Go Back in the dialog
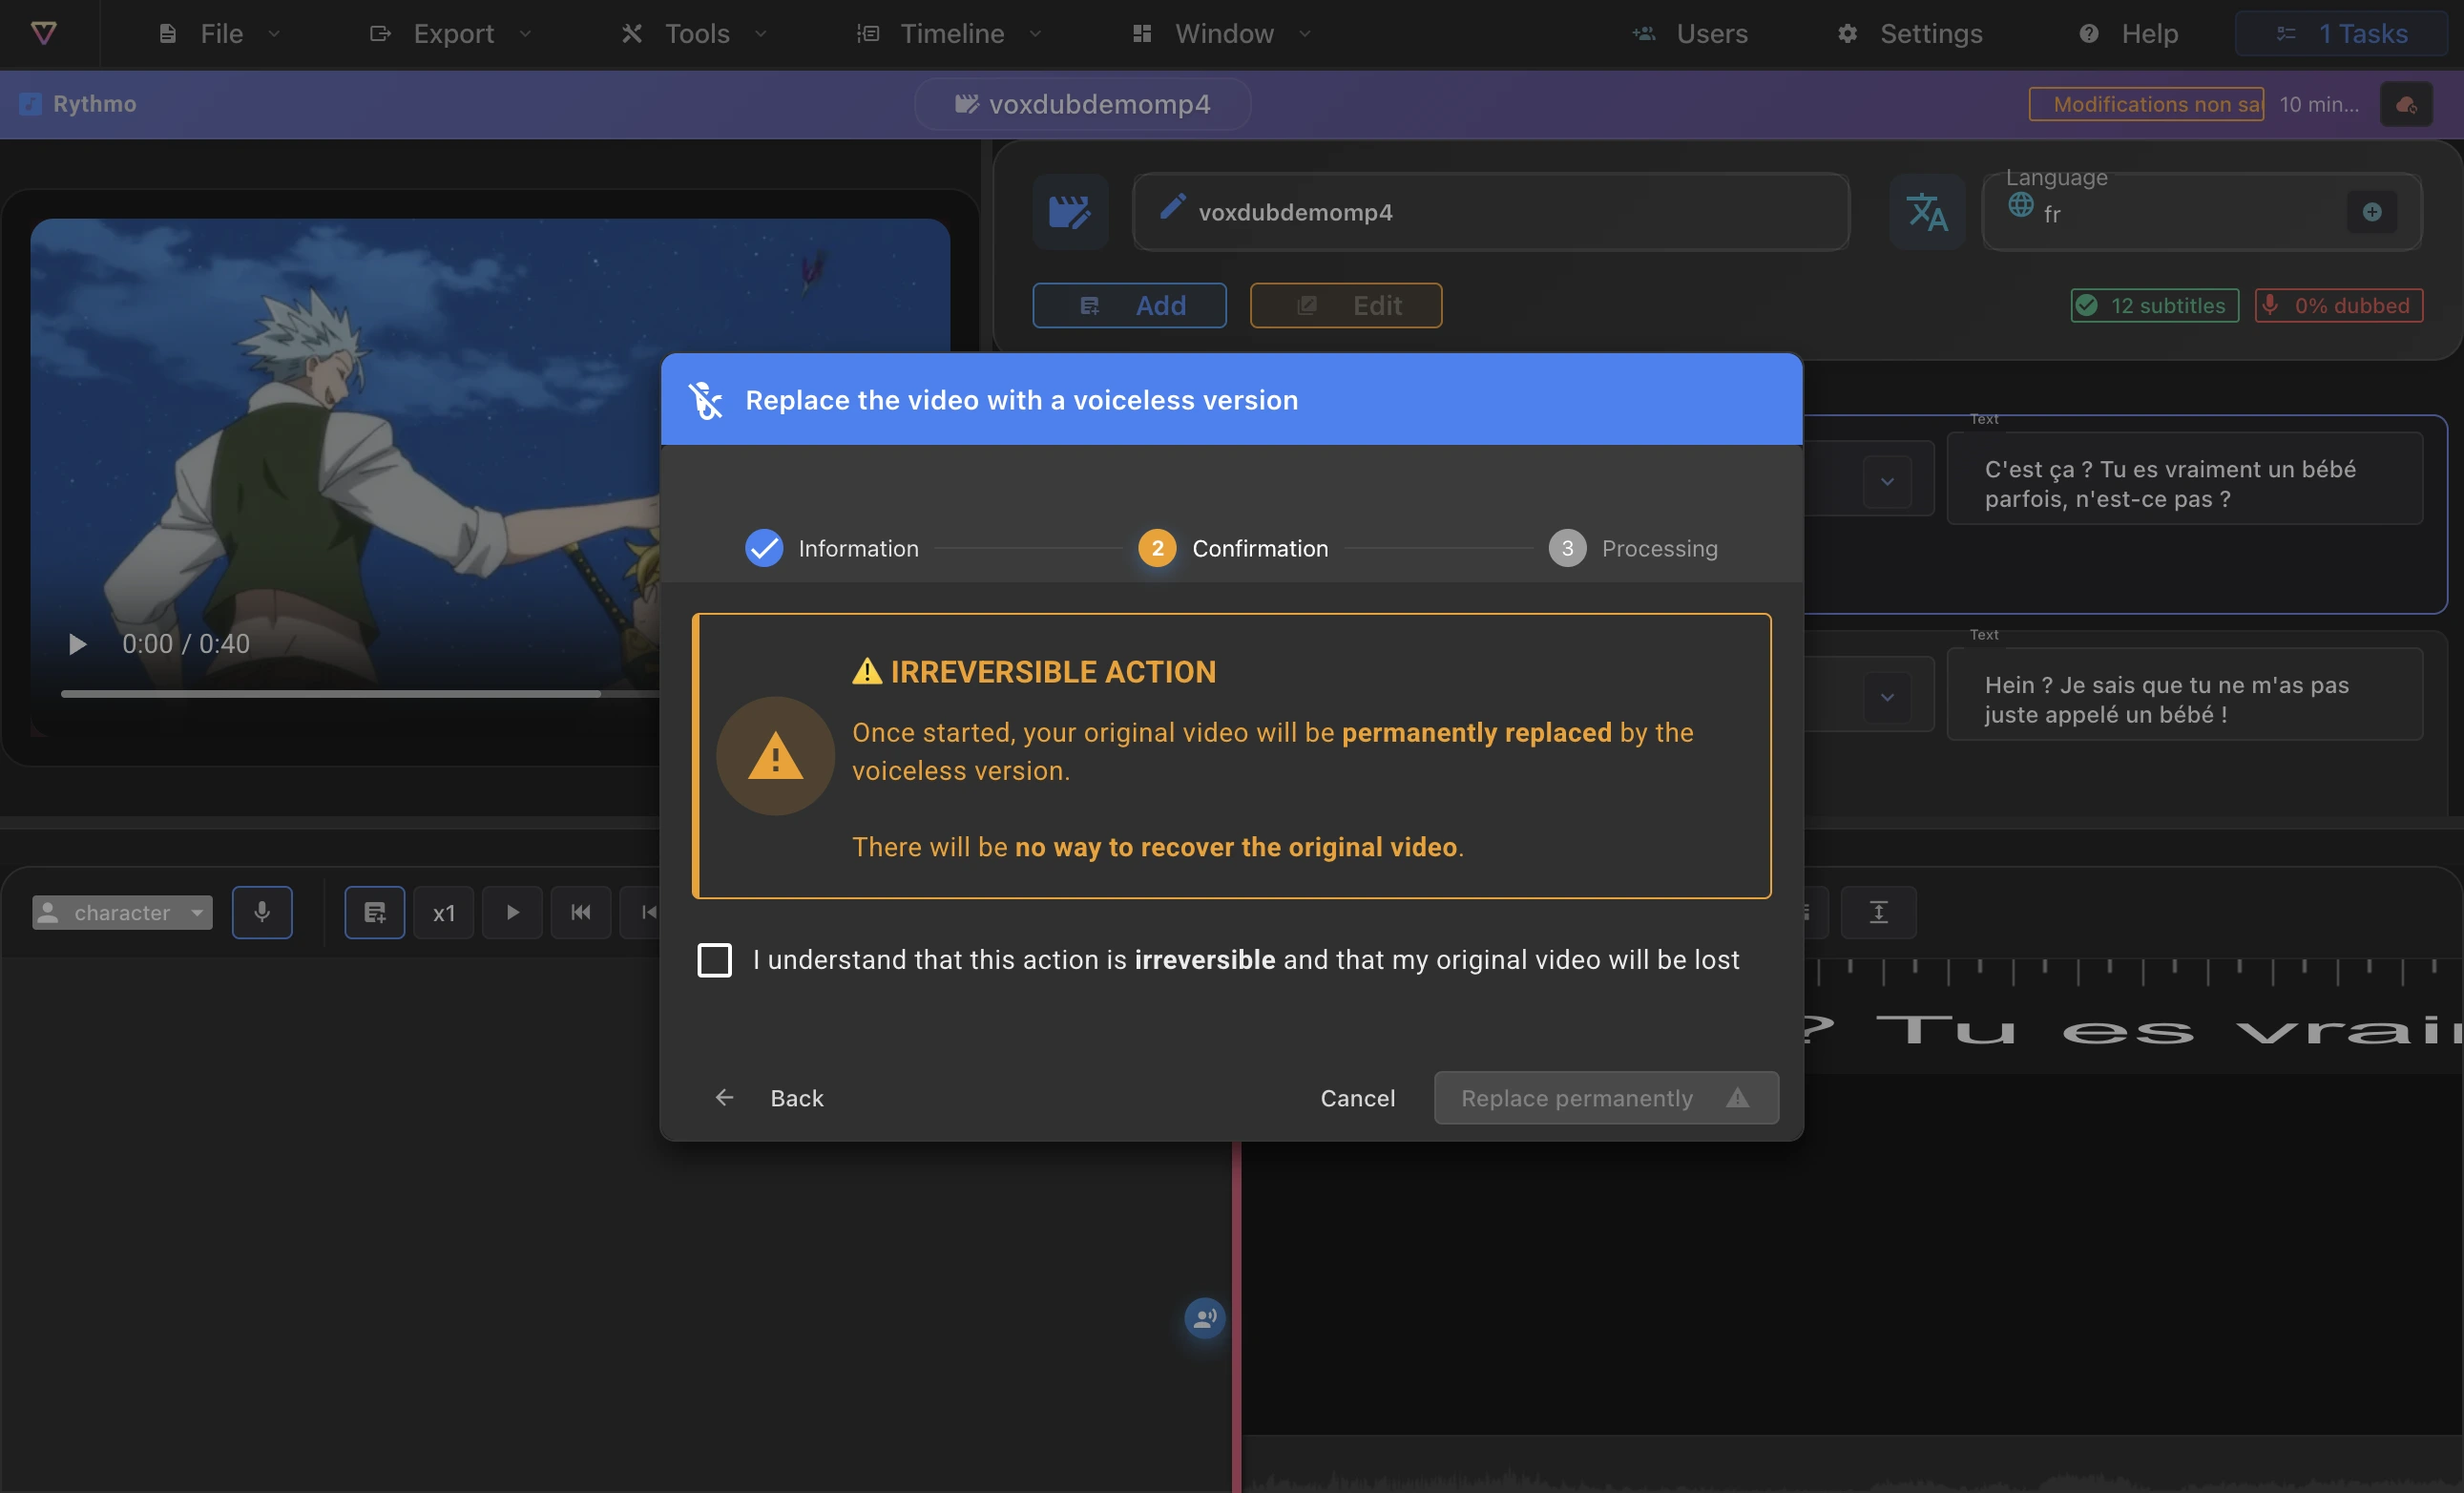The width and height of the screenshot is (2464, 1493). point(769,1098)
